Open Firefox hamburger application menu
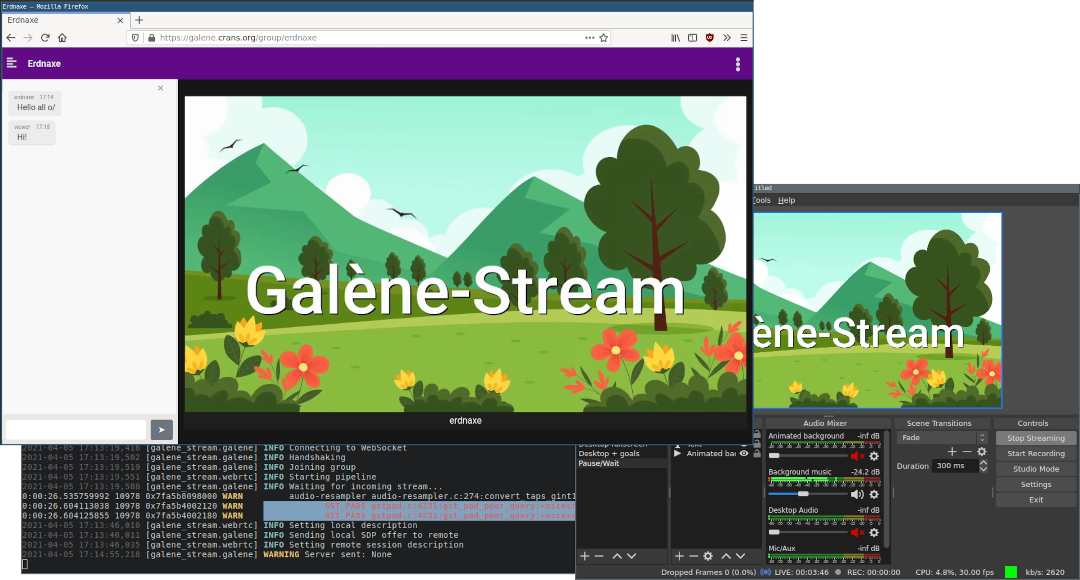Image resolution: width=1080 pixels, height=580 pixels. pyautogui.click(x=744, y=38)
